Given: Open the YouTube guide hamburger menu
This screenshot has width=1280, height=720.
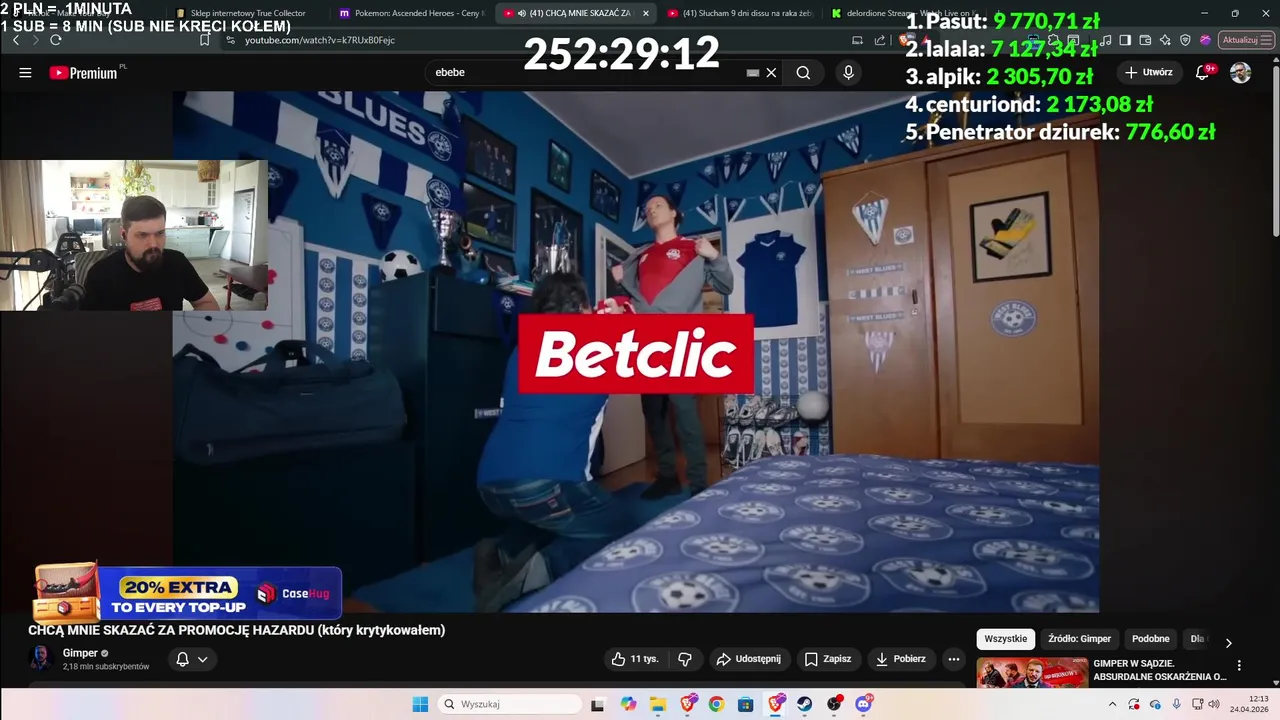Looking at the screenshot, I should click(x=25, y=73).
